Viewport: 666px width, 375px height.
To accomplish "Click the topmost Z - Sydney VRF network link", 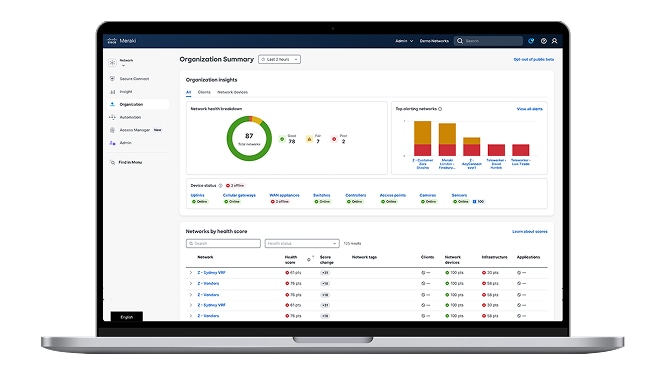I will [211, 273].
